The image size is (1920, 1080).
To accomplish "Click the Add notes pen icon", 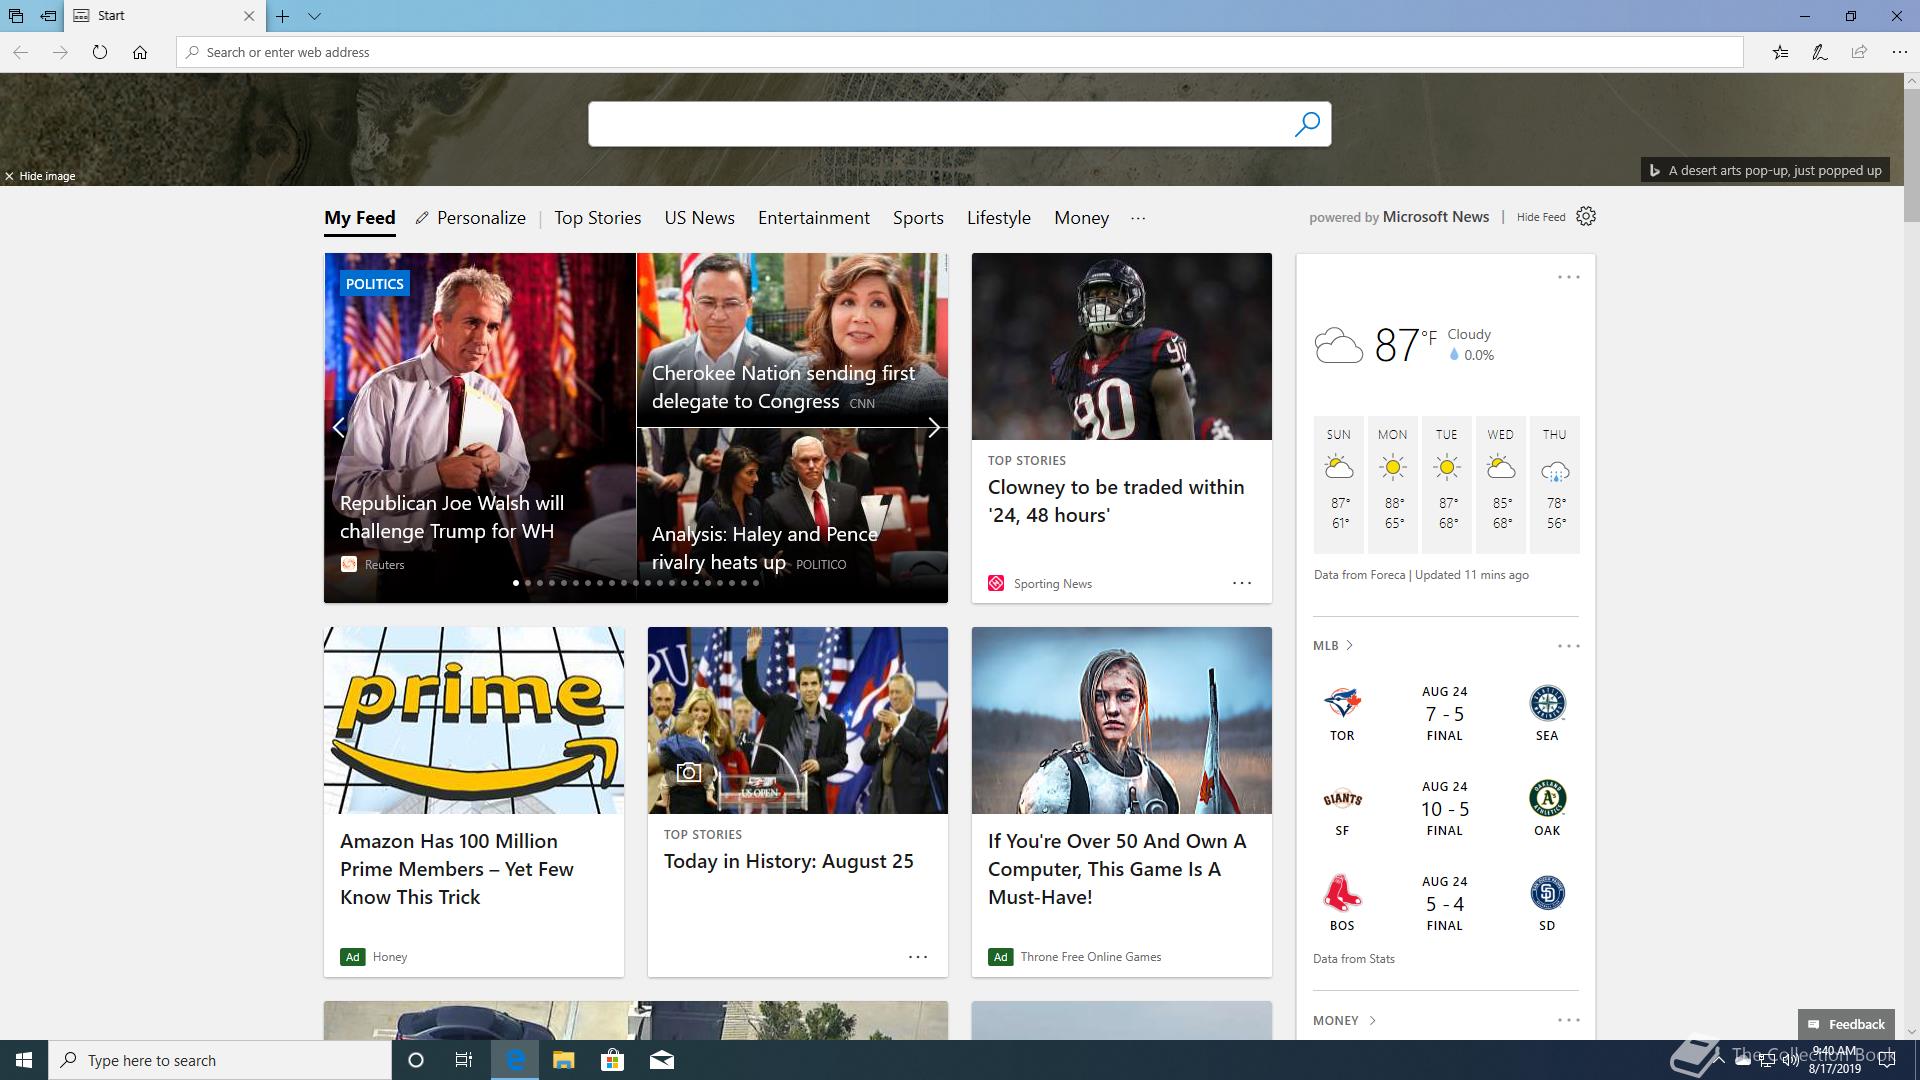I will coord(1820,52).
